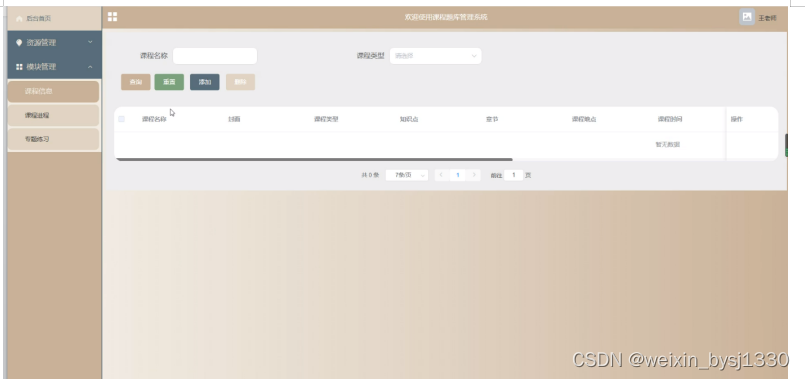Expand the 资源管理 menu chevron
Screen dimensions: 805x380
tap(90, 42)
